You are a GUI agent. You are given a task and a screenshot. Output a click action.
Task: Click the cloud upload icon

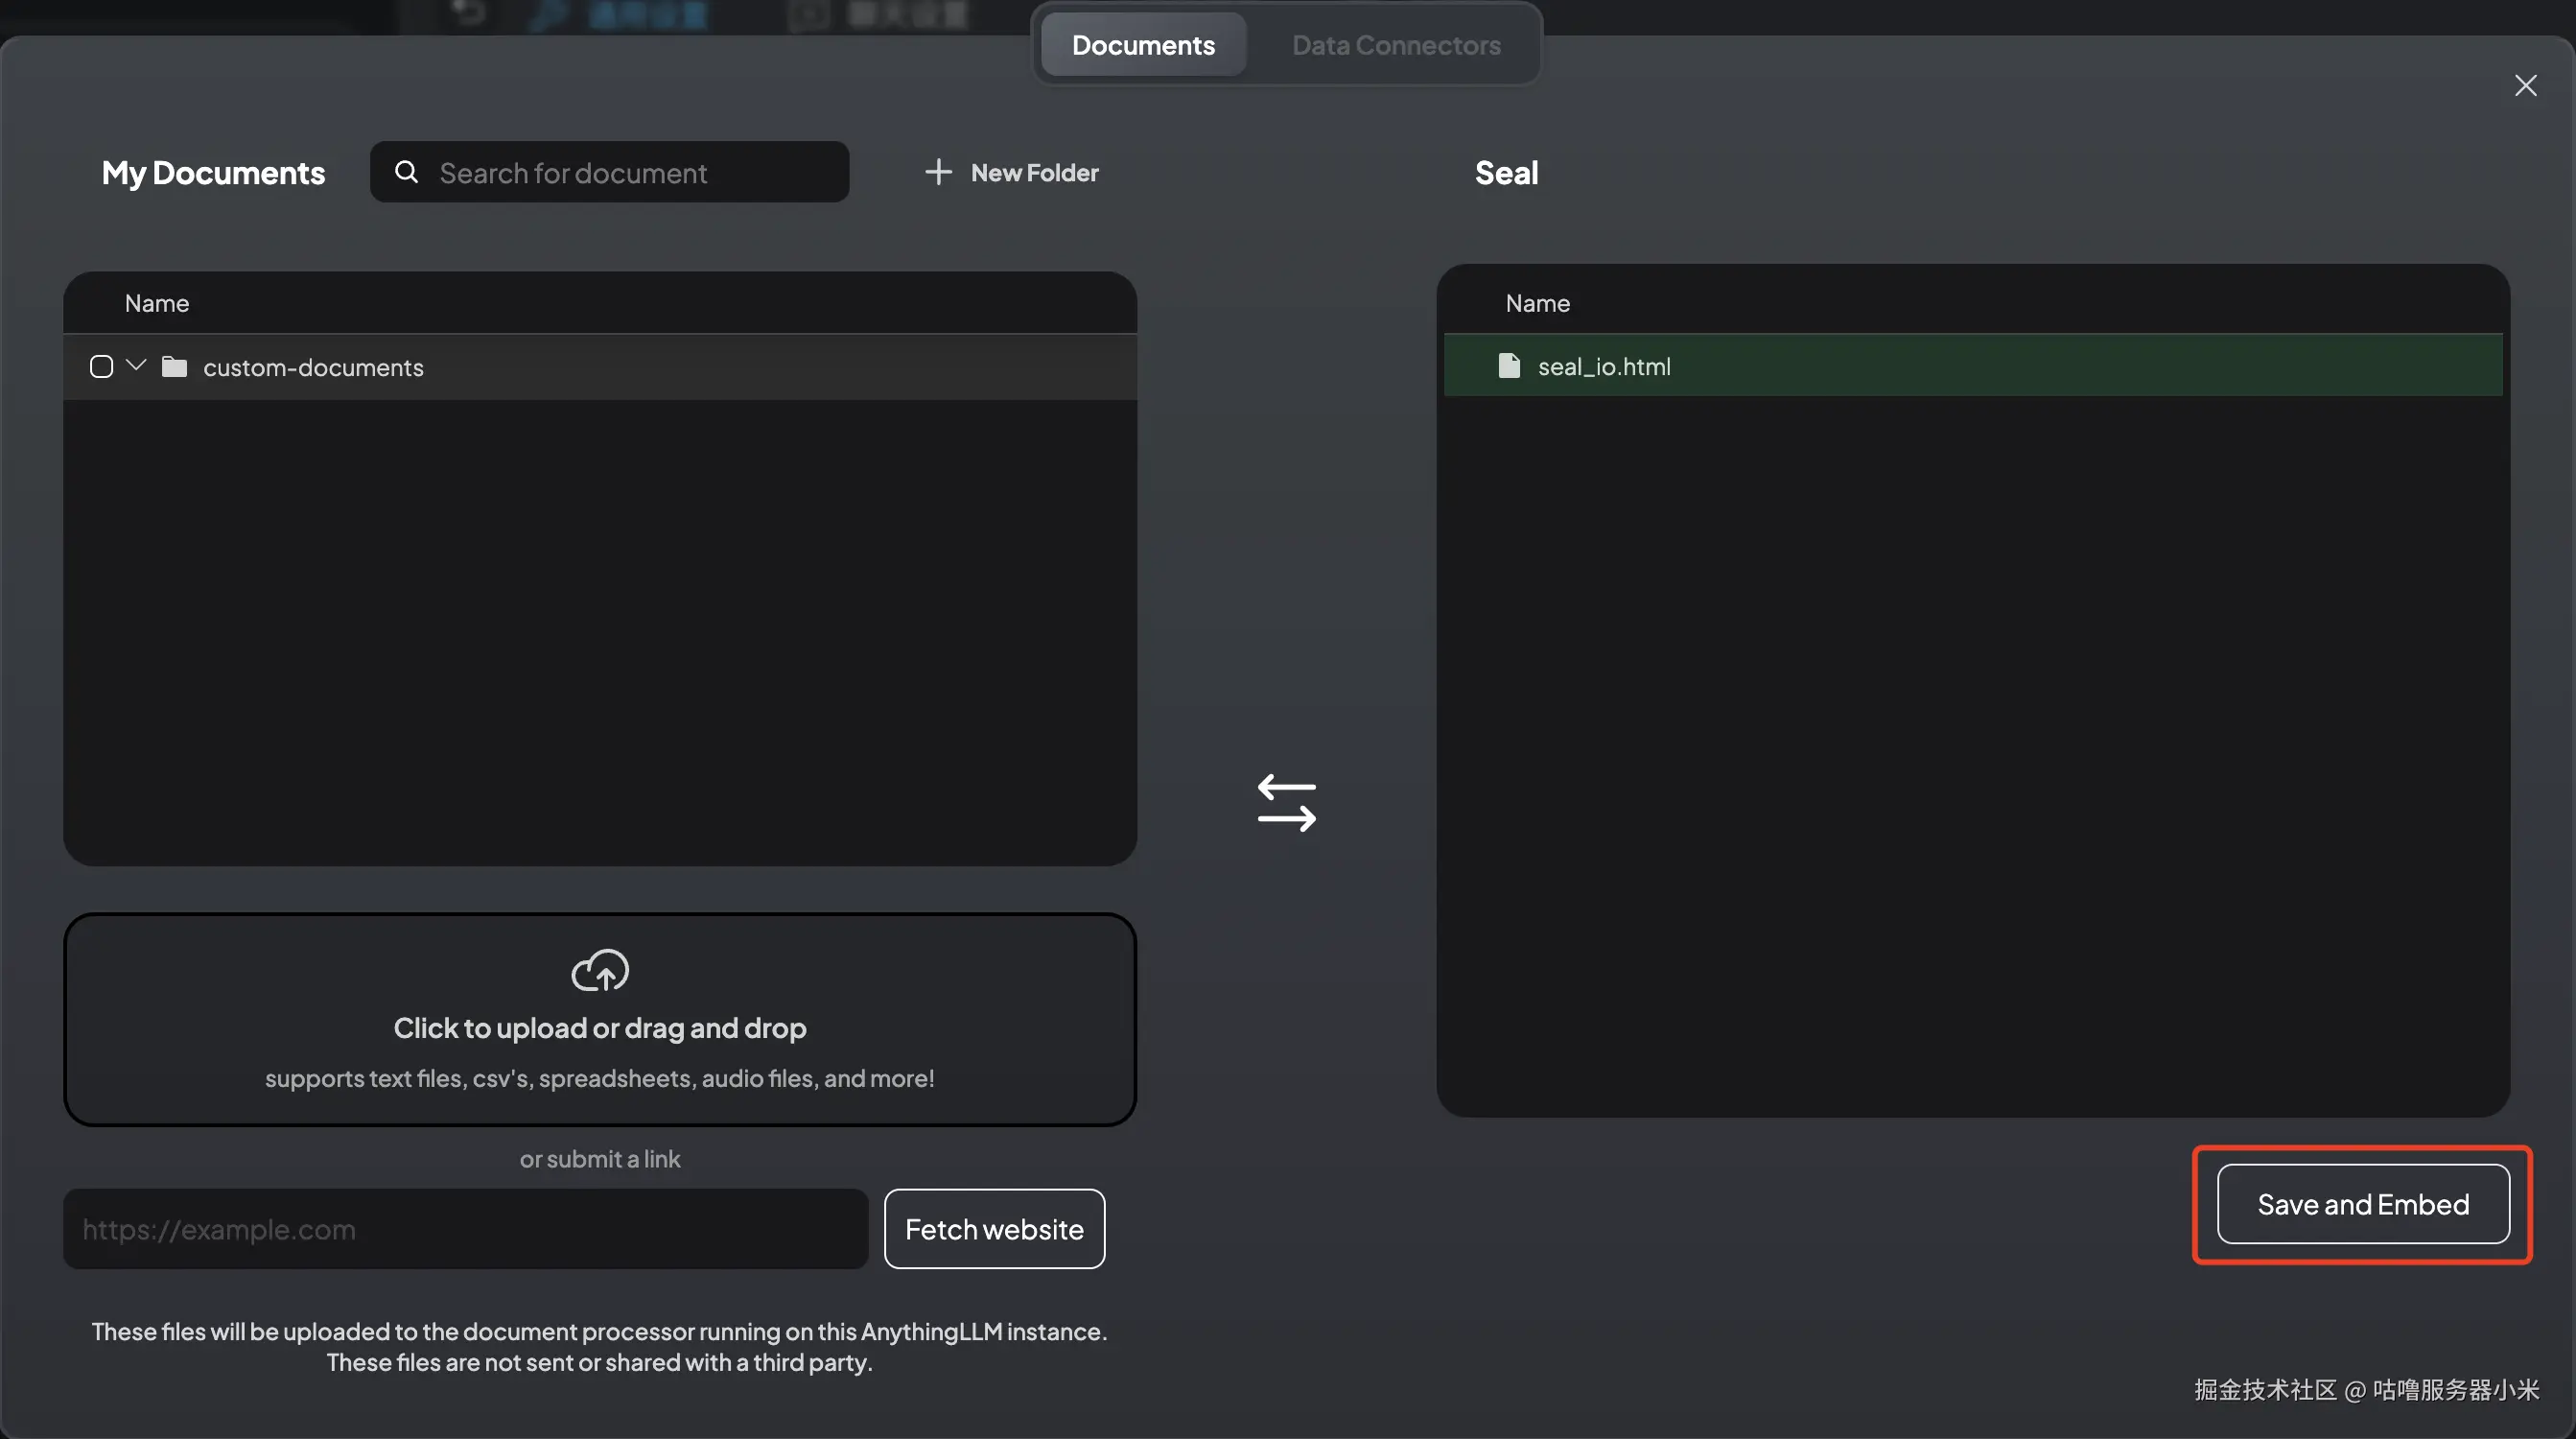pyautogui.click(x=599, y=970)
